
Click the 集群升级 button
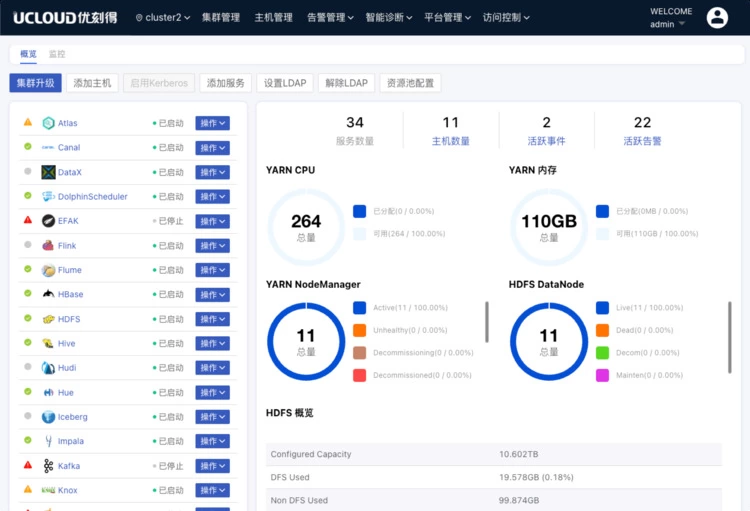click(35, 83)
